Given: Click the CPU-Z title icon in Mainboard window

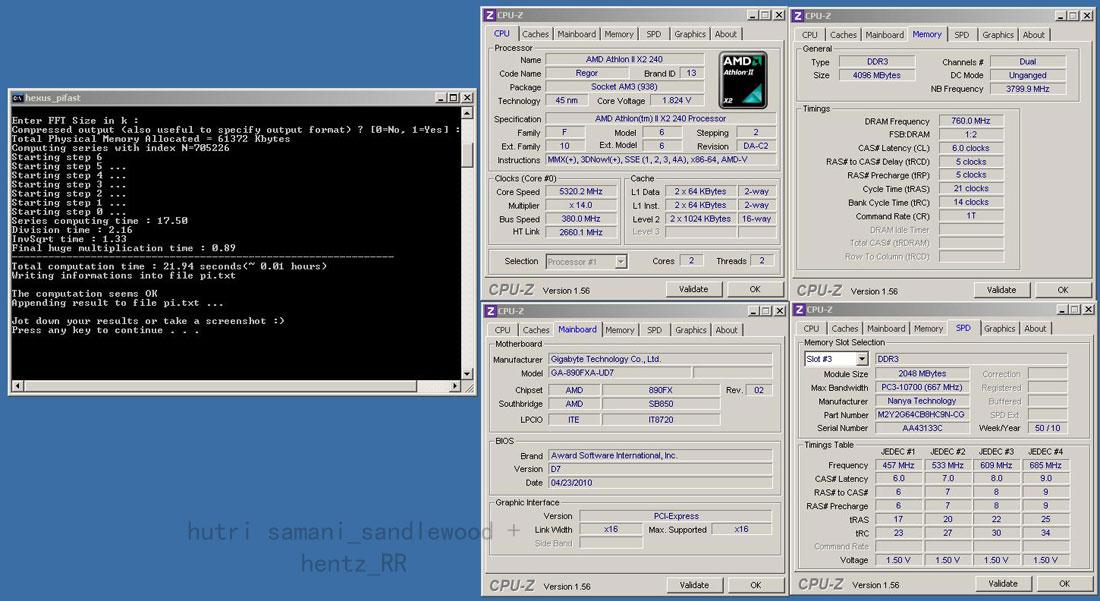Looking at the screenshot, I should (490, 311).
